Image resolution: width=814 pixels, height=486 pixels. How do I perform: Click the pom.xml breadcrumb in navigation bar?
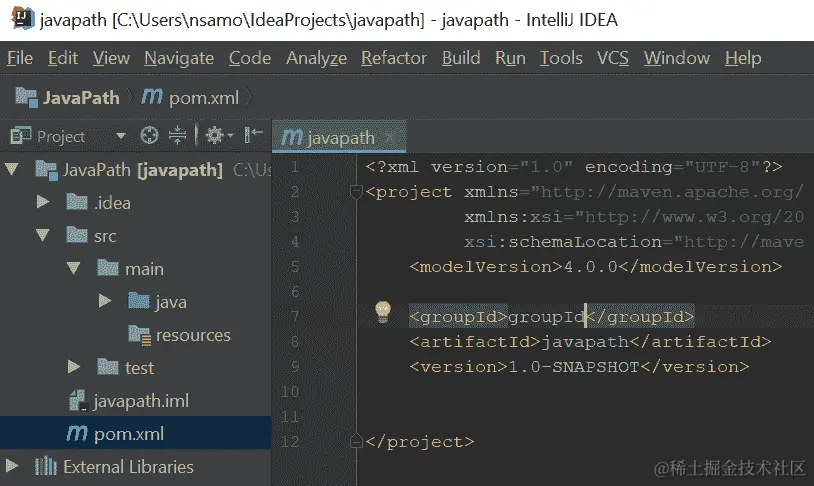pos(191,98)
